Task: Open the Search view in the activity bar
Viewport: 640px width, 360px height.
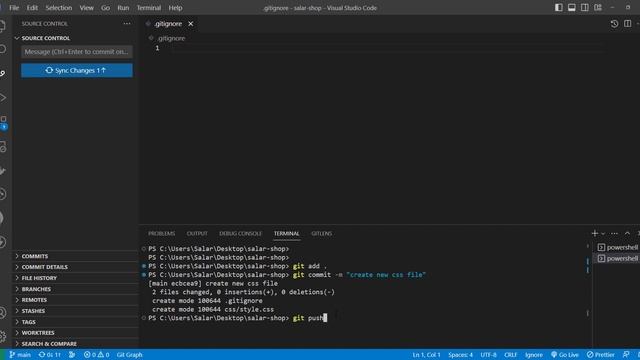Action: [x=2, y=49]
